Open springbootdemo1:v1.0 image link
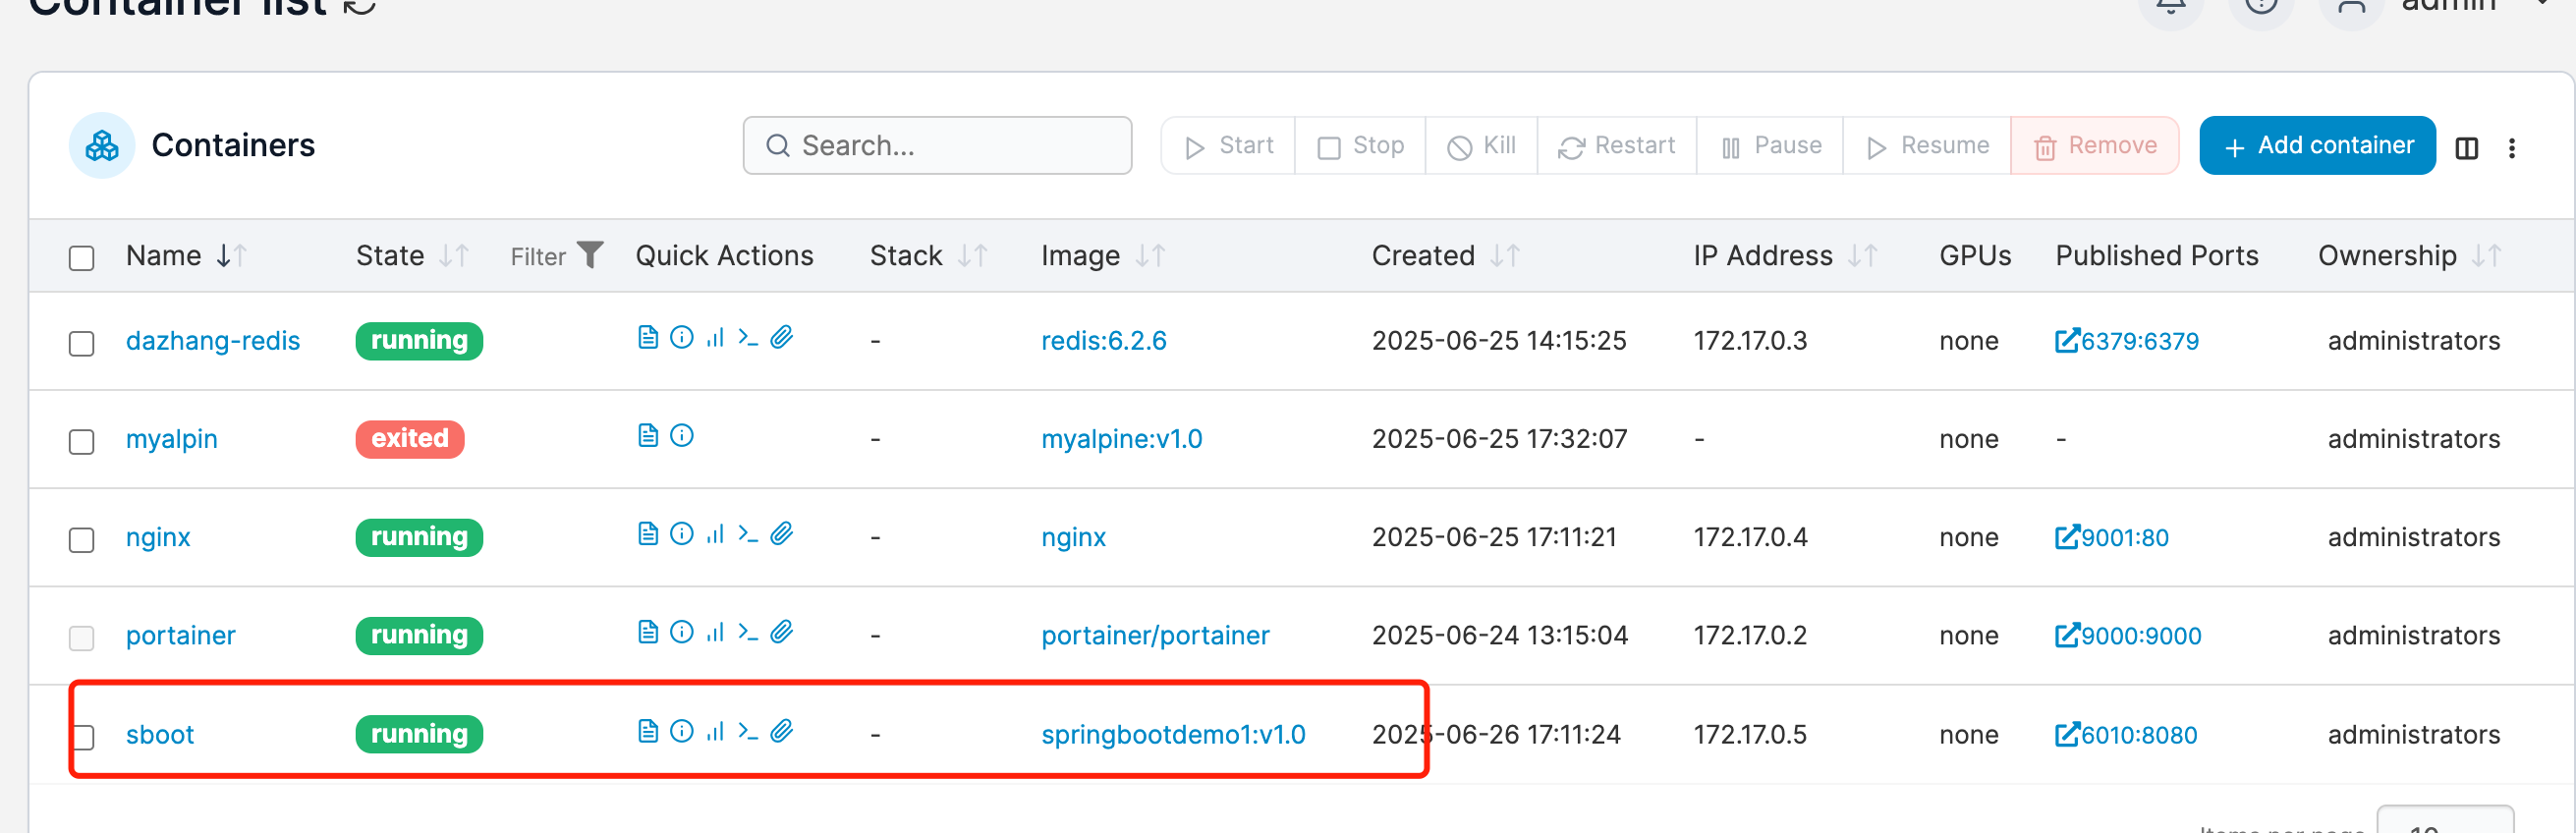 (x=1173, y=734)
